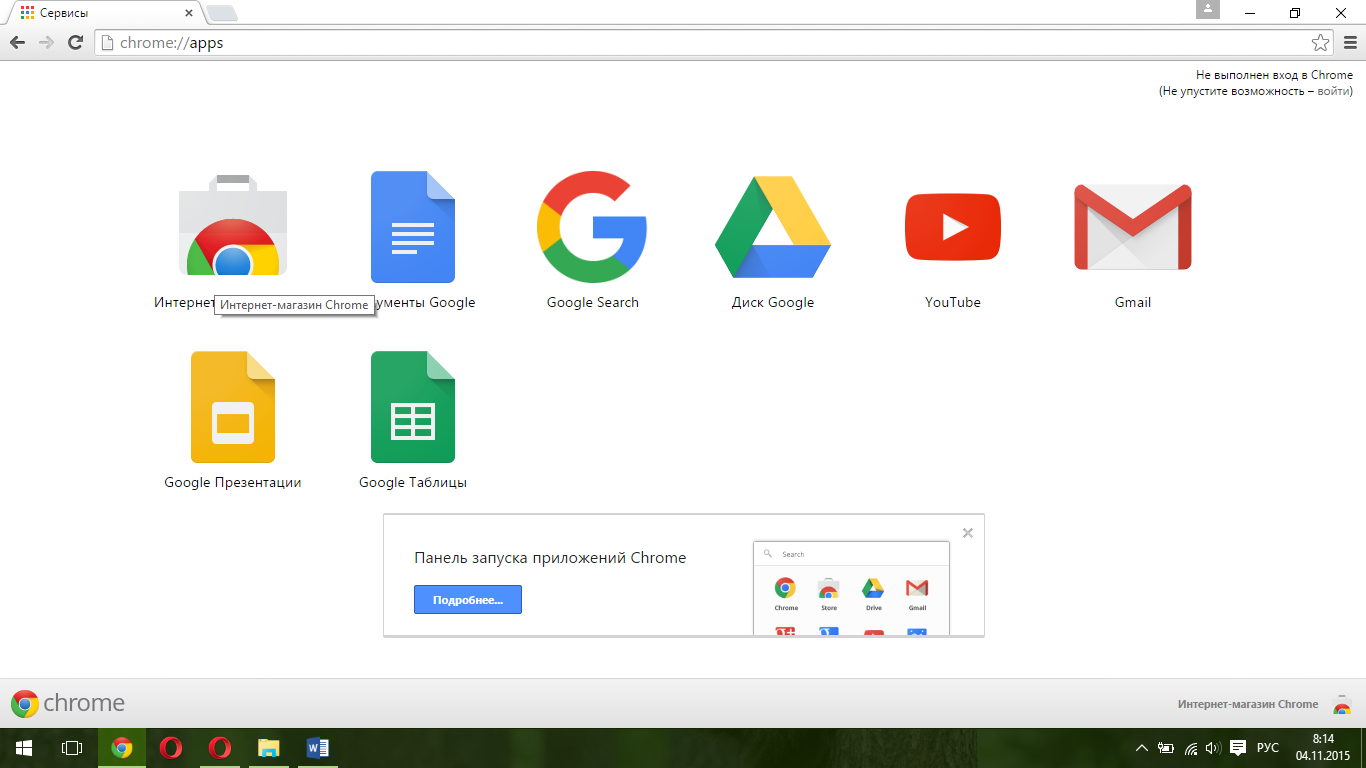
Task: Click the Google Search label text
Action: pyautogui.click(x=593, y=302)
